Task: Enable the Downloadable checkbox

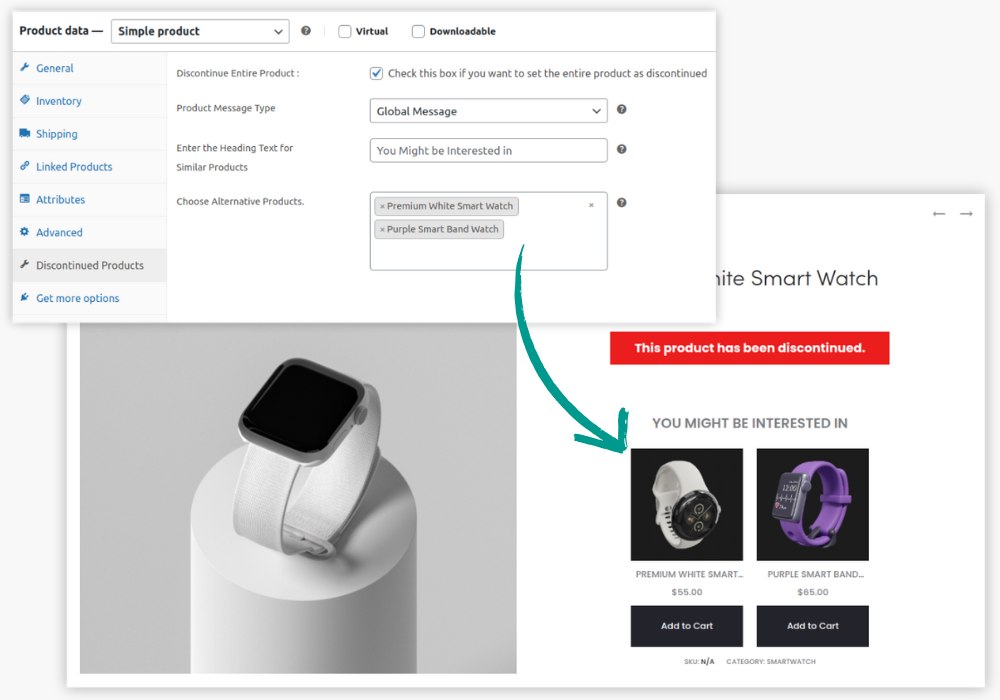Action: (x=418, y=32)
